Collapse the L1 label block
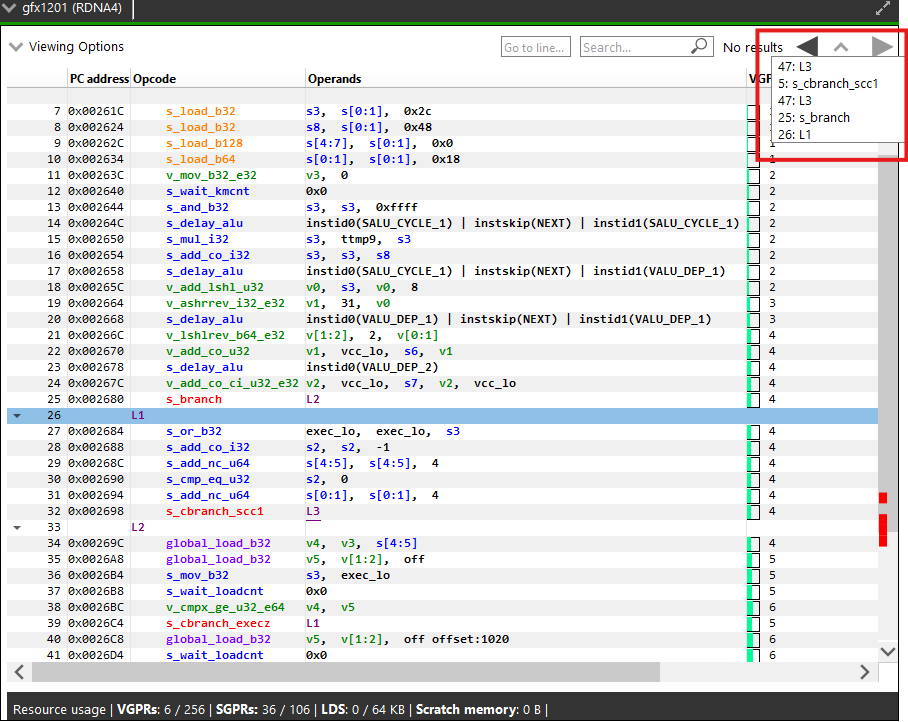Viewport: 908px width, 722px height. click(17, 415)
